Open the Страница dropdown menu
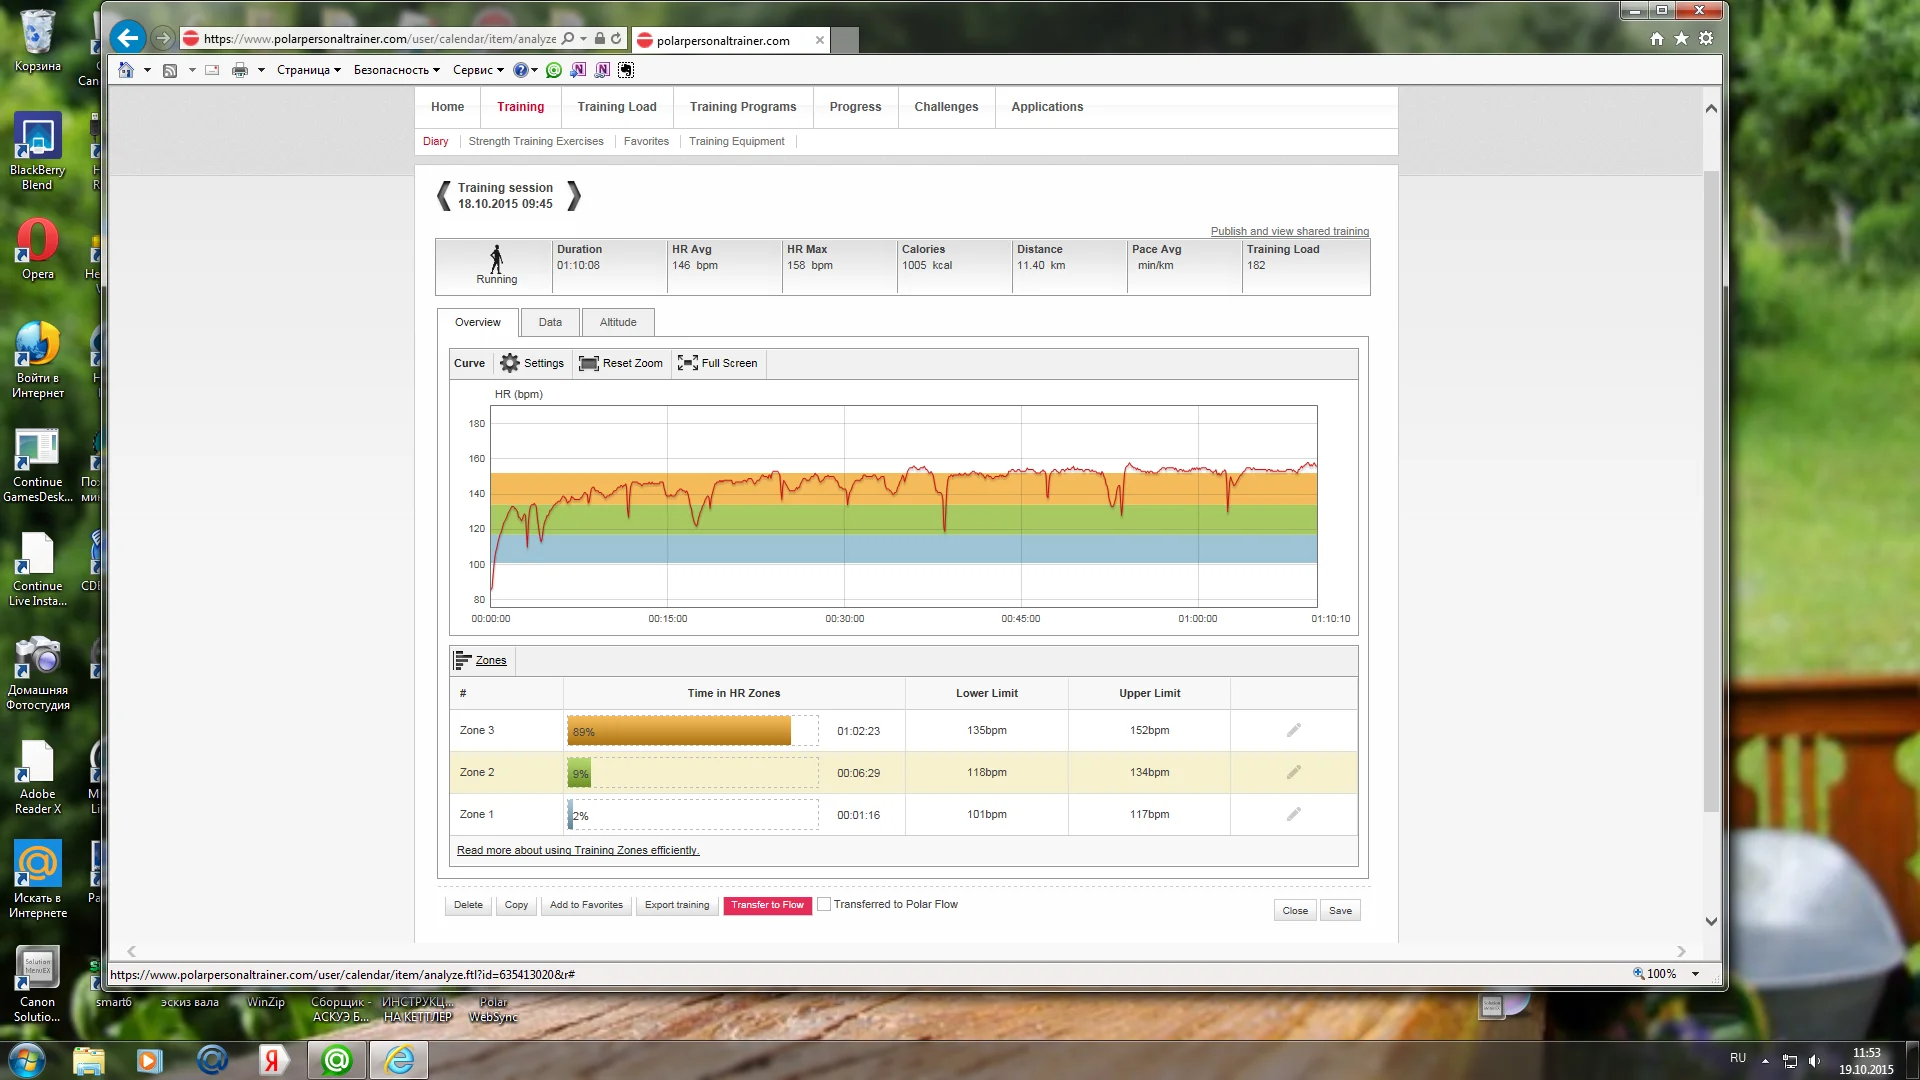Image resolution: width=1920 pixels, height=1080 pixels. [308, 70]
